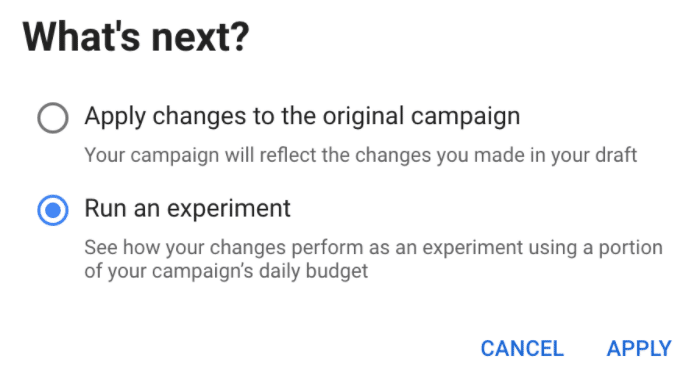Click the word 'campaign' in the first option label
Viewport: 690px width, 387px height.
click(466, 118)
